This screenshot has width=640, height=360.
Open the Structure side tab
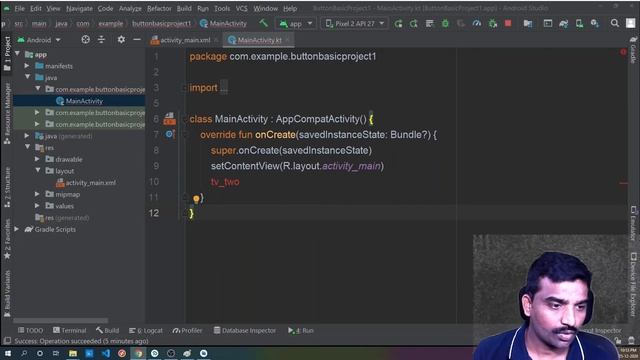pyautogui.click(x=7, y=188)
